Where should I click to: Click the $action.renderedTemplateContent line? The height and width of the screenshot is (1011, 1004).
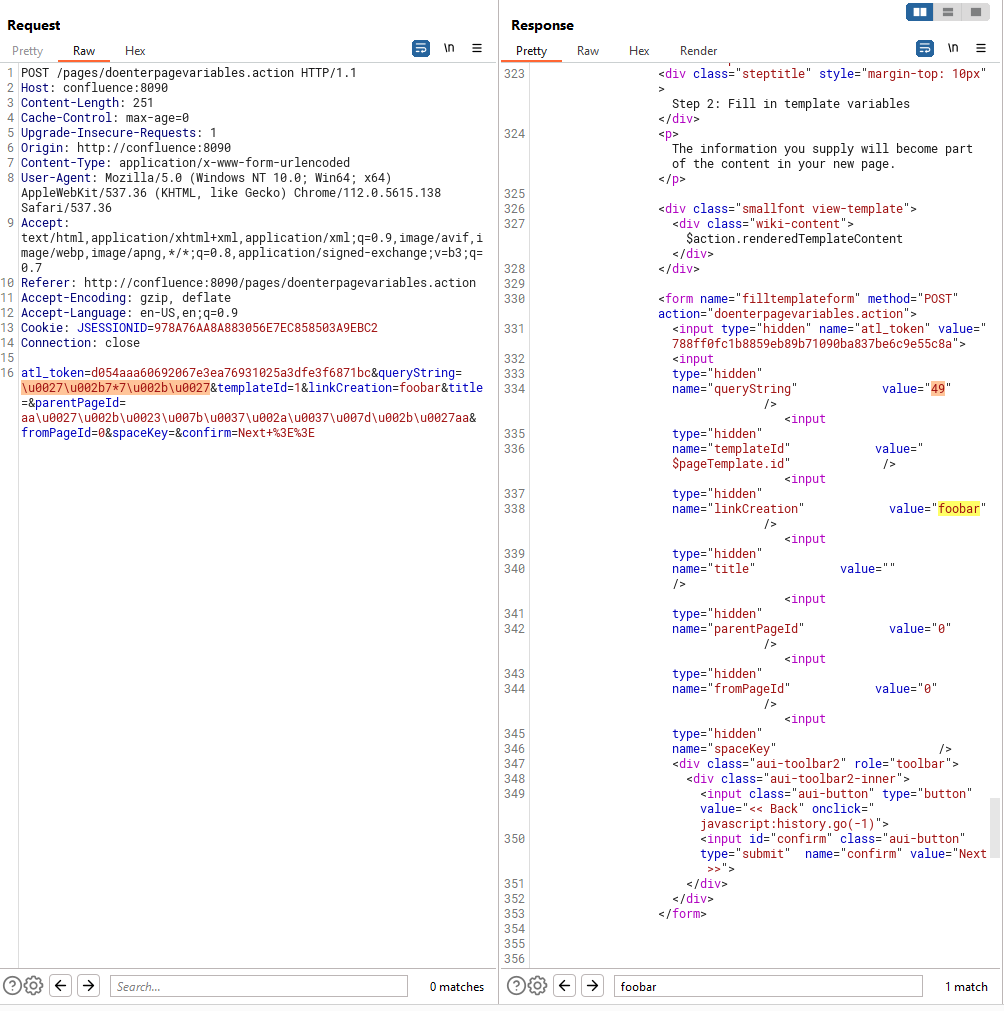794,239
